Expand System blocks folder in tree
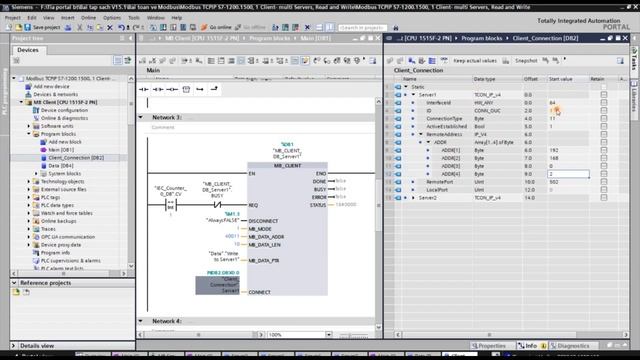Image resolution: width=640 pixels, height=360 pixels. [x=36, y=173]
